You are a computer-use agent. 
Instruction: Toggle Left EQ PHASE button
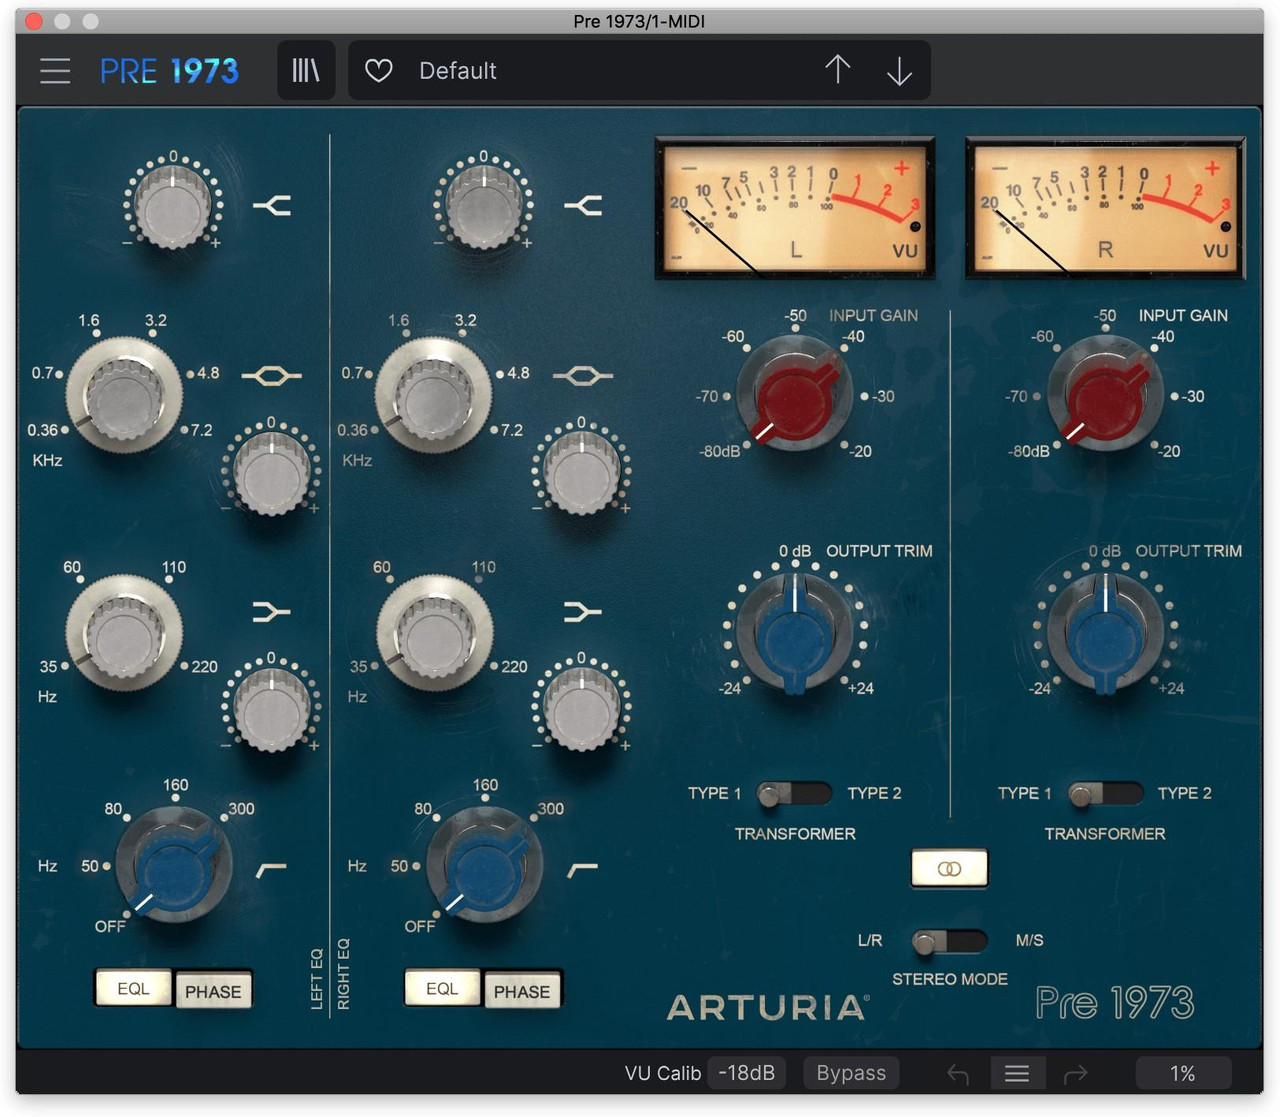tap(213, 991)
